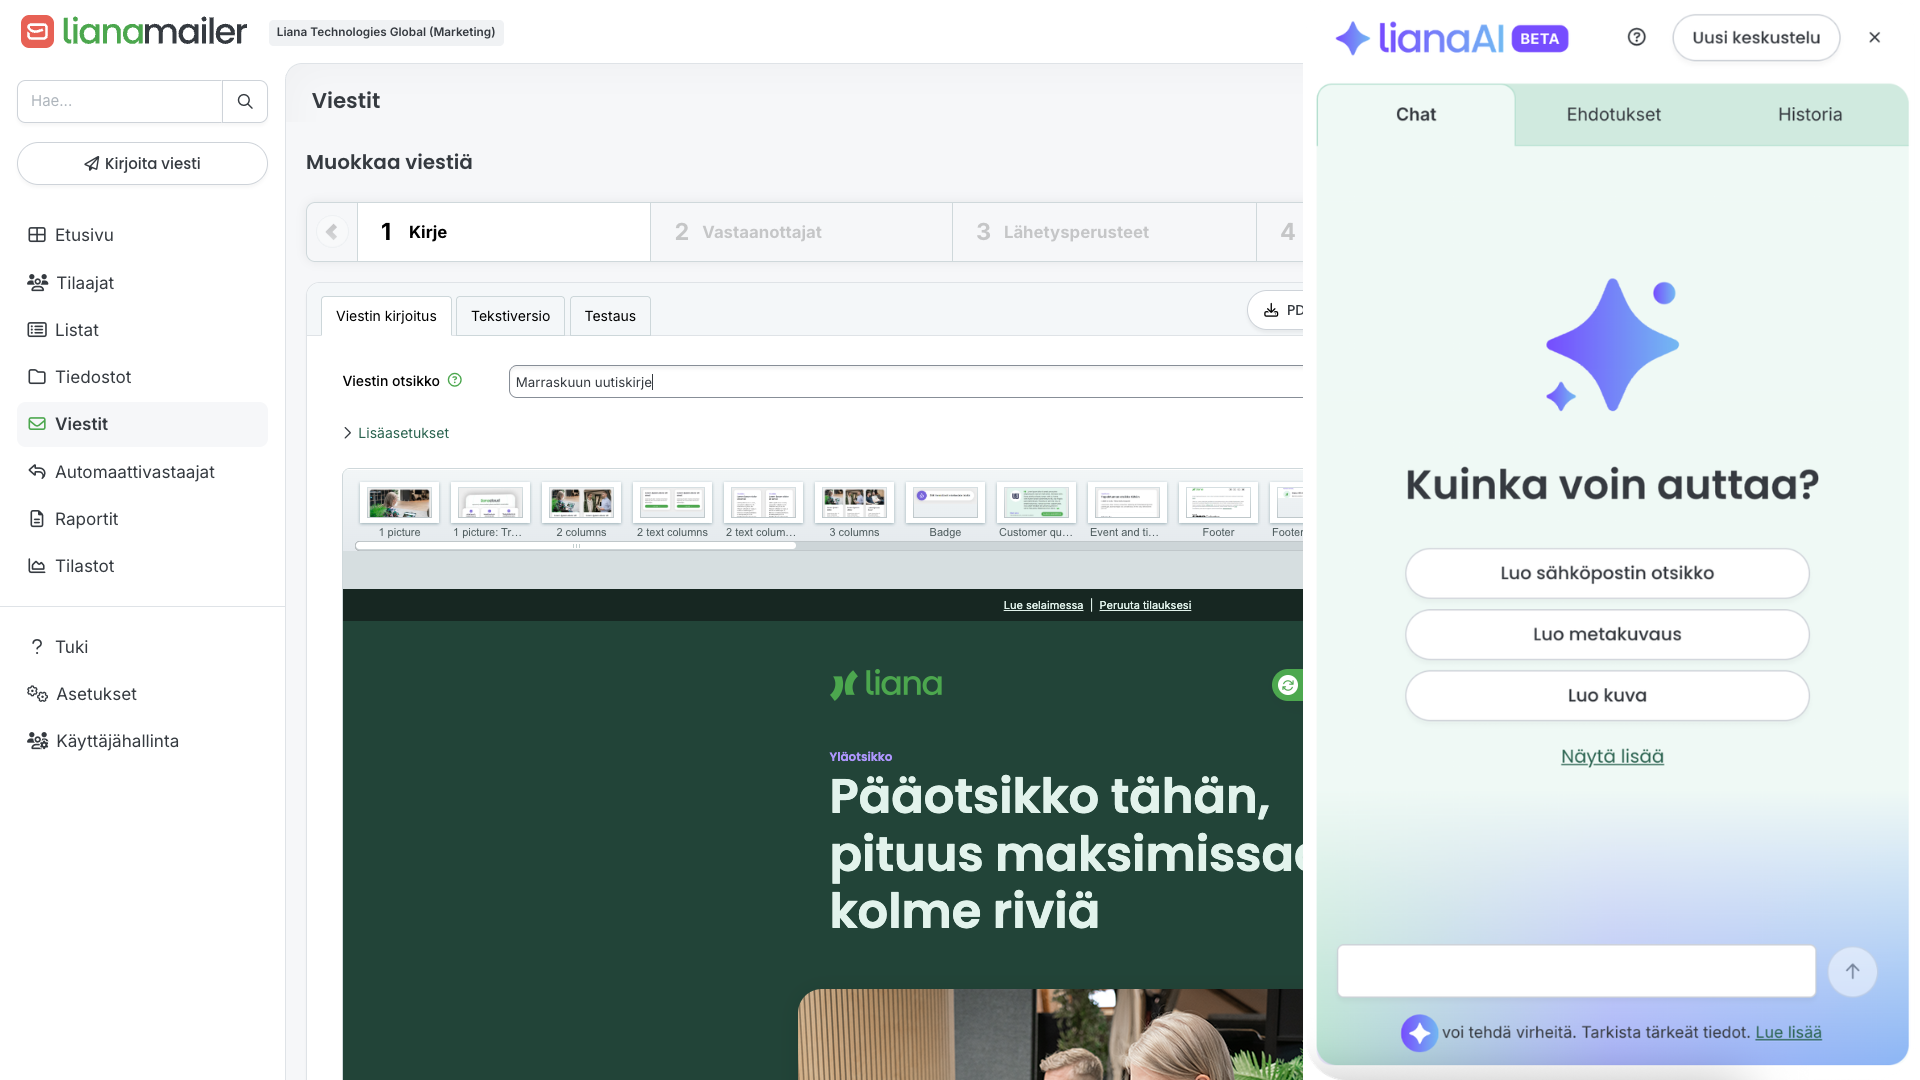Image resolution: width=1920 pixels, height=1080 pixels.
Task: Click the send arrow in the chat panel
Action: pyautogui.click(x=1852, y=971)
